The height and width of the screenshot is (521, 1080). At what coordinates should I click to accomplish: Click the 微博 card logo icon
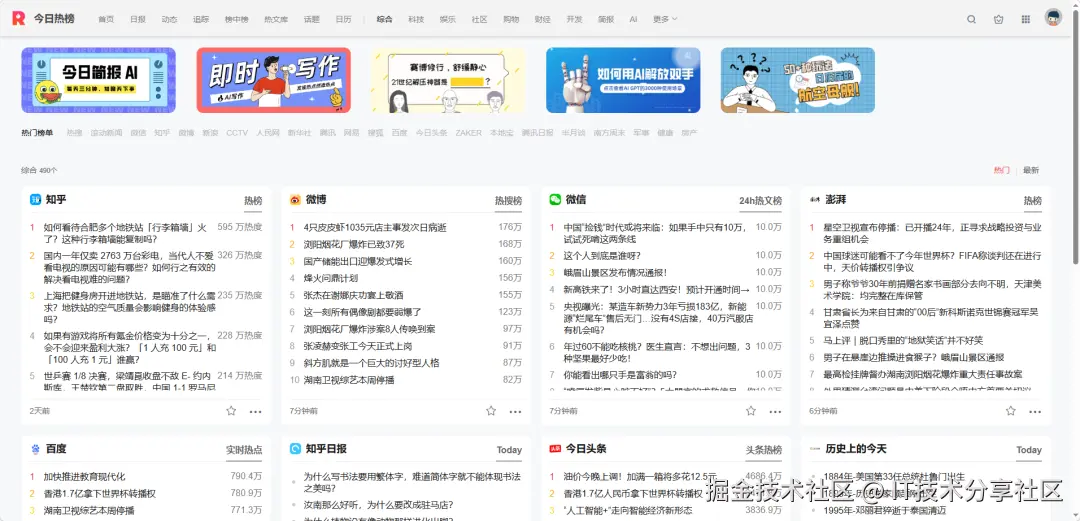(295, 200)
